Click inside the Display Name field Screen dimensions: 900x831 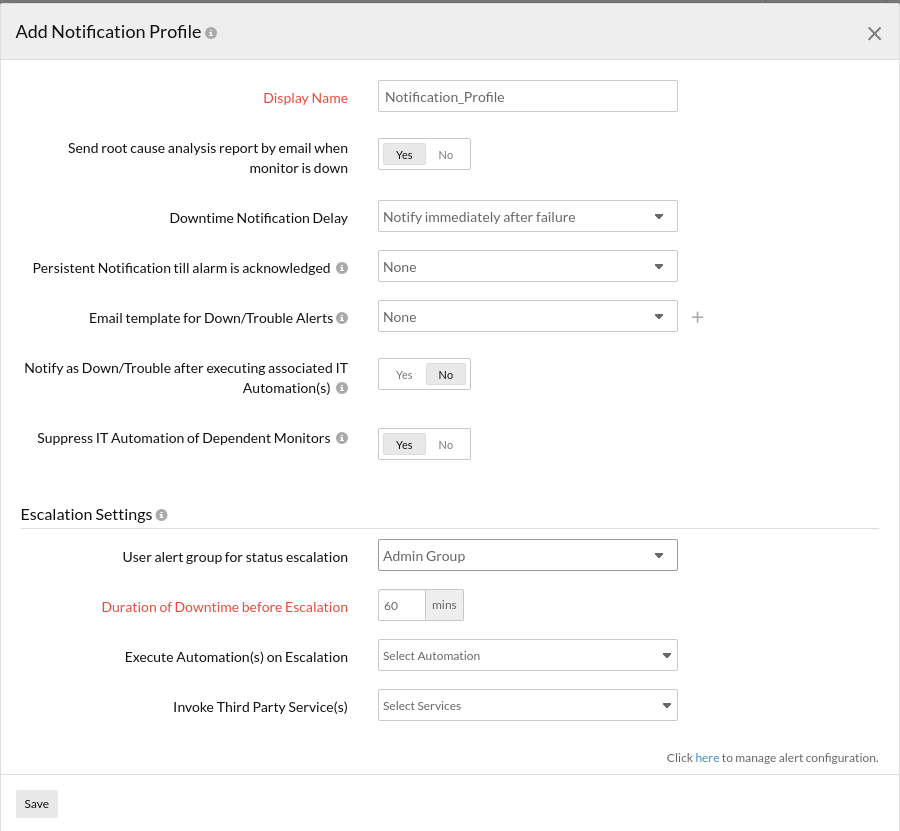pyautogui.click(x=527, y=96)
